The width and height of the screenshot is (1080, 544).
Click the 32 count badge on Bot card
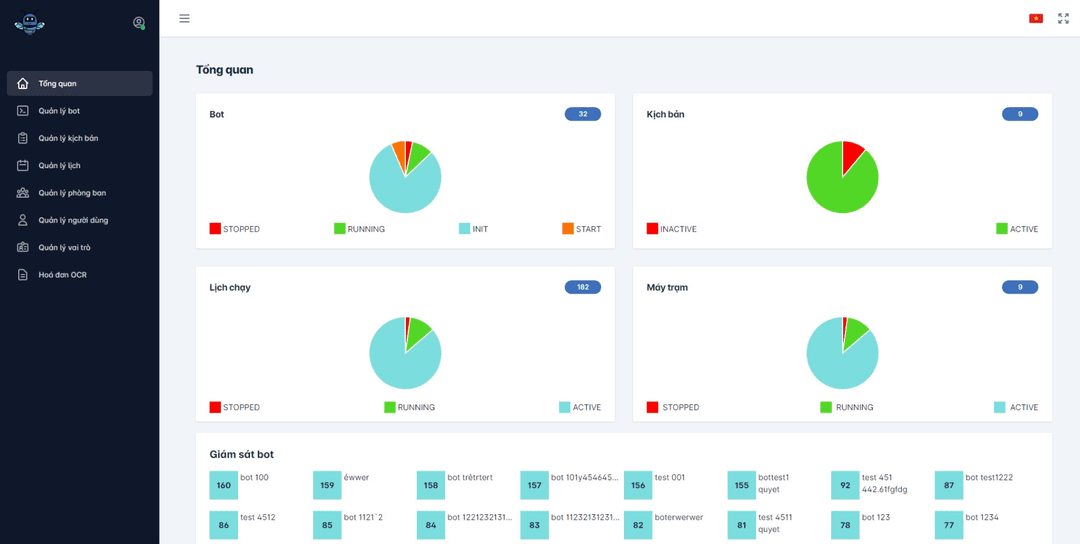coord(582,114)
